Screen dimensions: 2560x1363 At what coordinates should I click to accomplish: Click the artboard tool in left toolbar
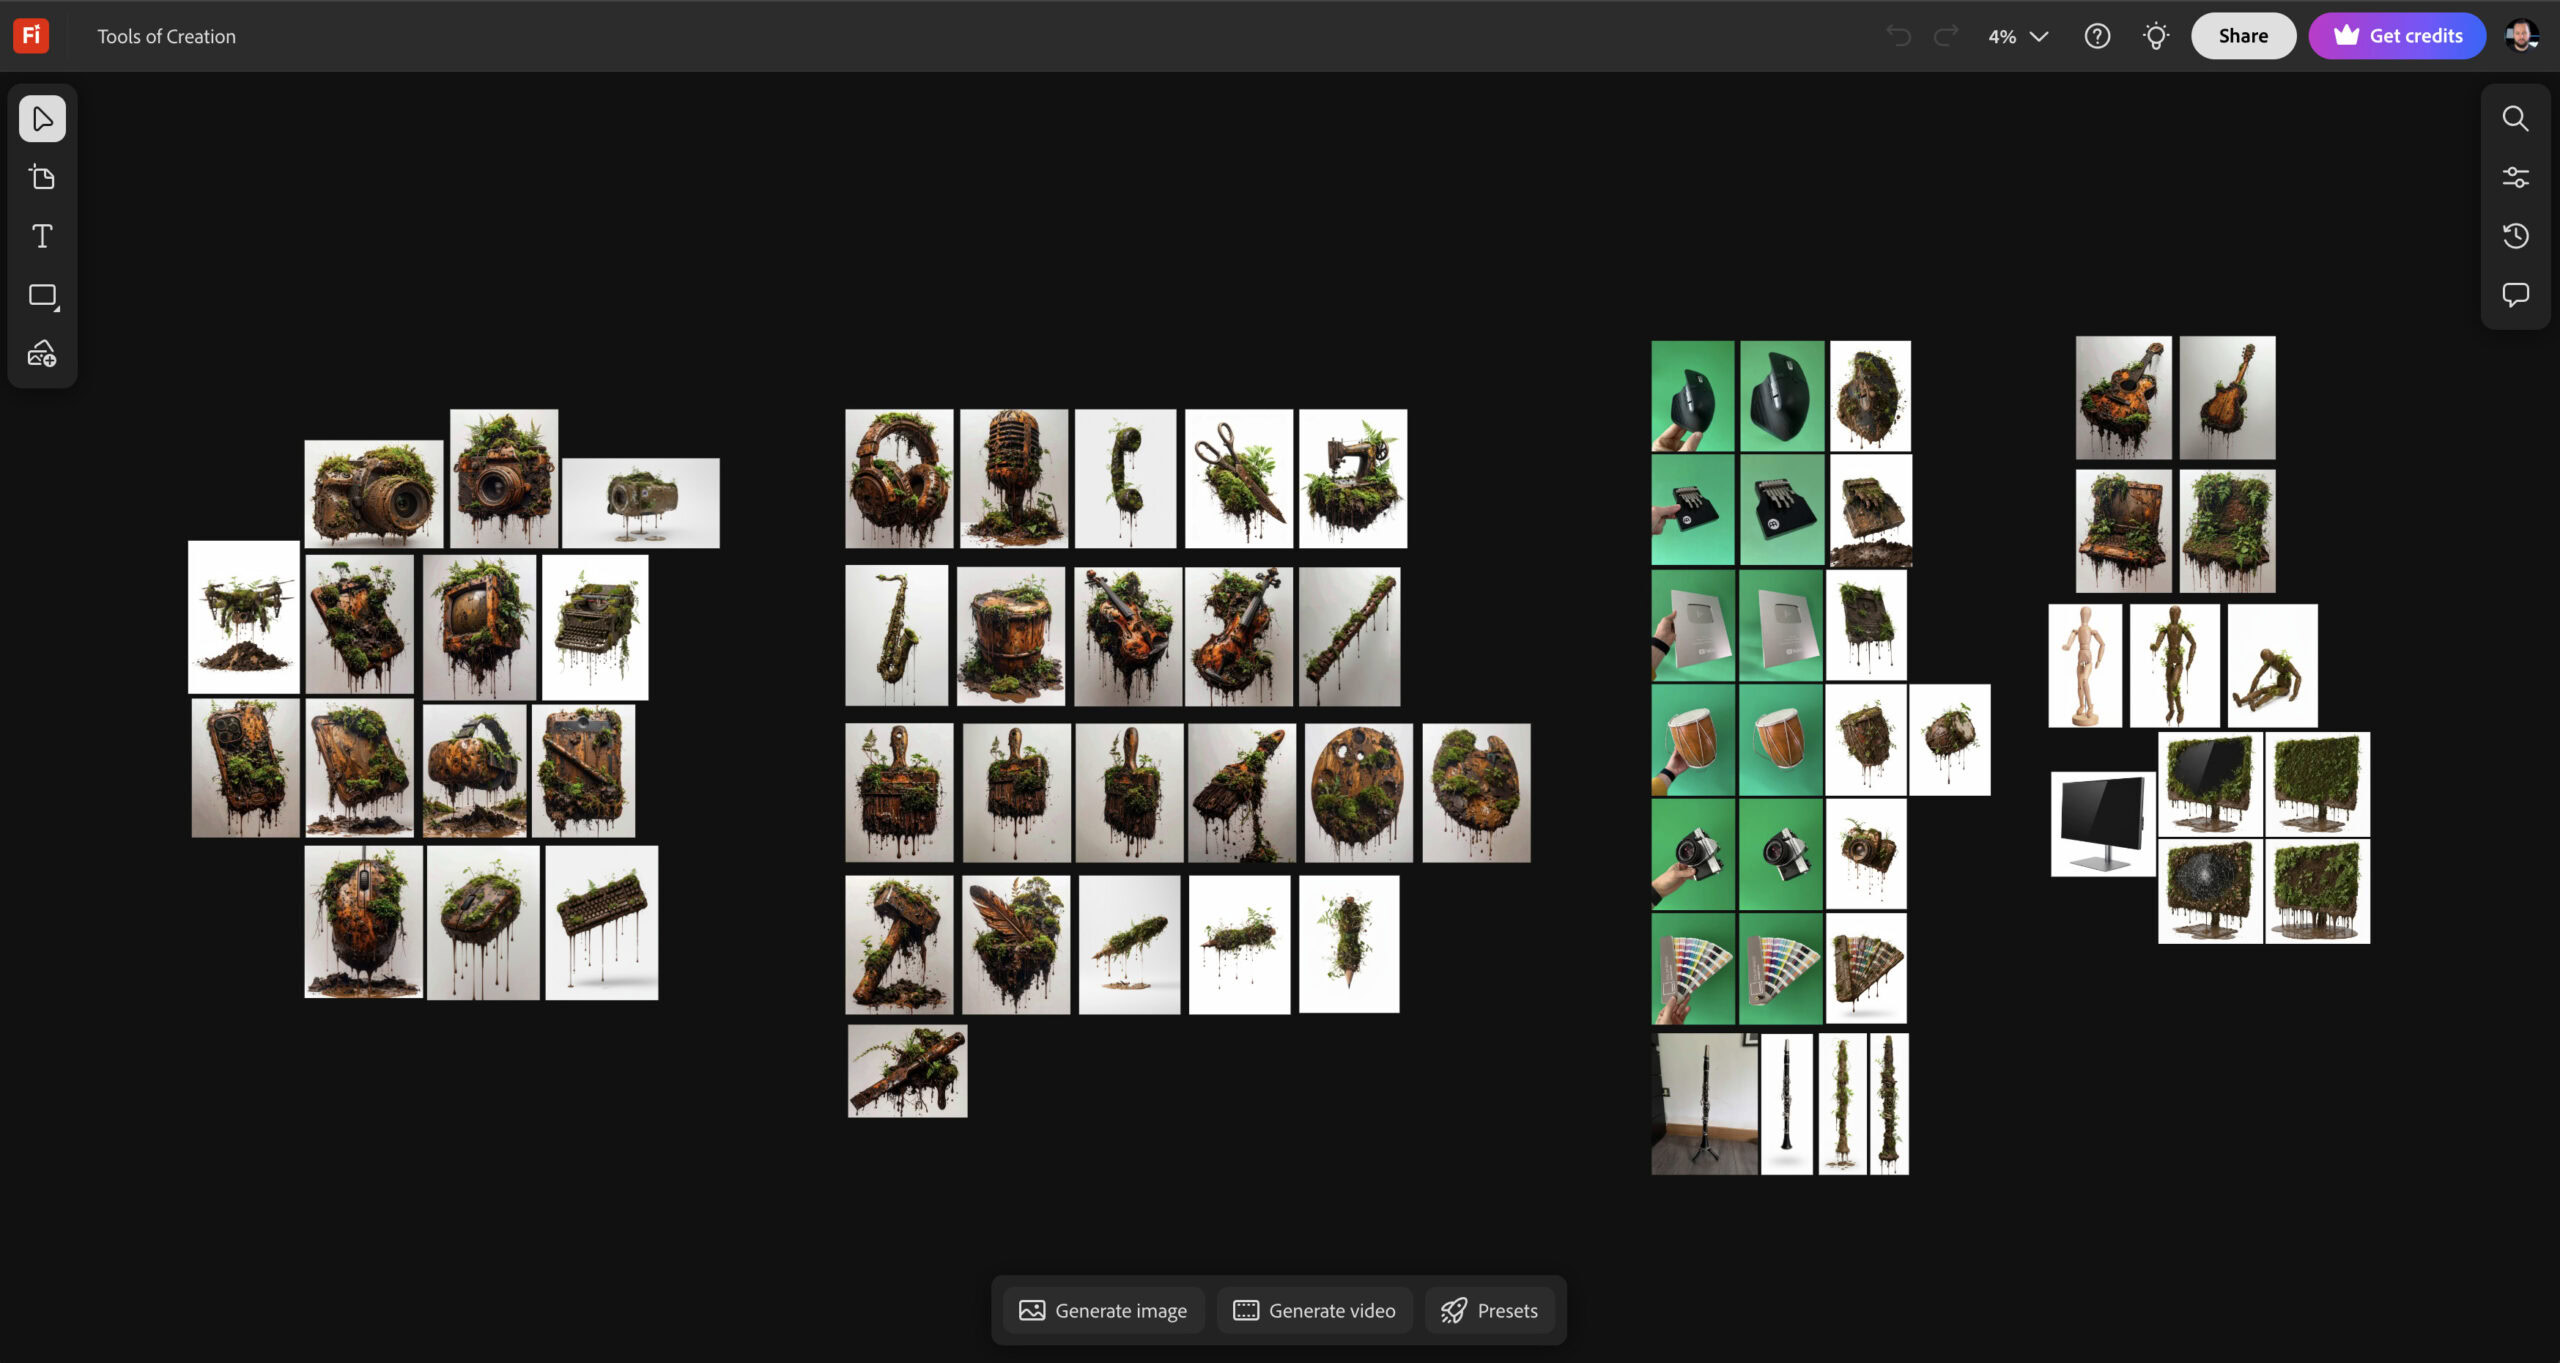(42, 178)
